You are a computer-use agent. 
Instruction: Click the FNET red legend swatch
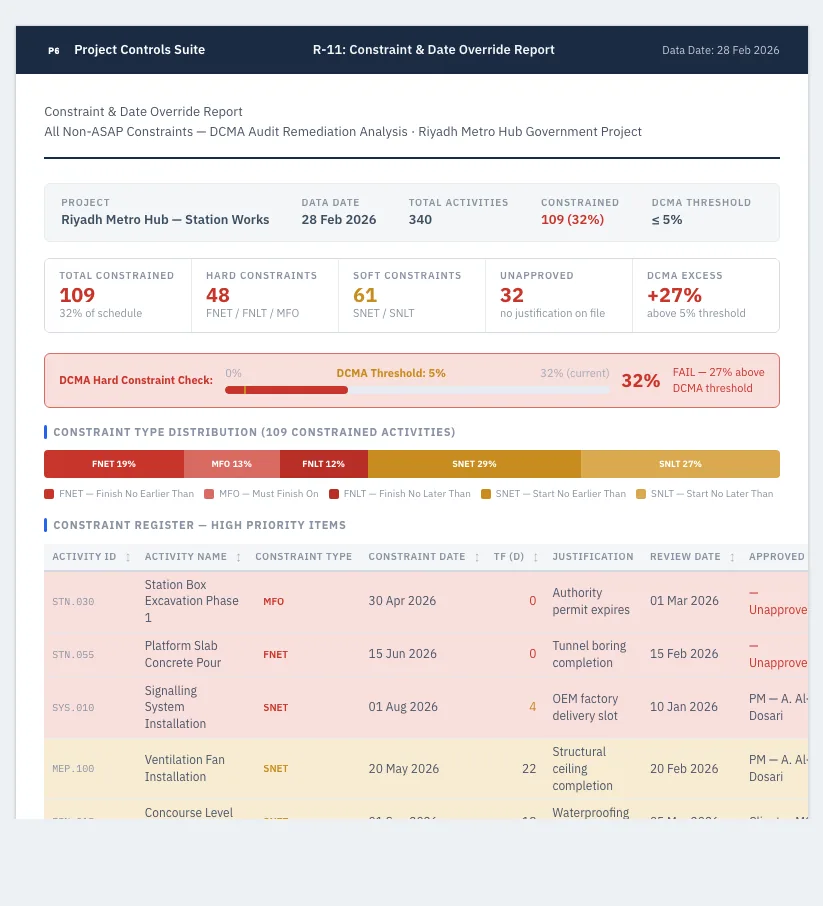[49, 494]
